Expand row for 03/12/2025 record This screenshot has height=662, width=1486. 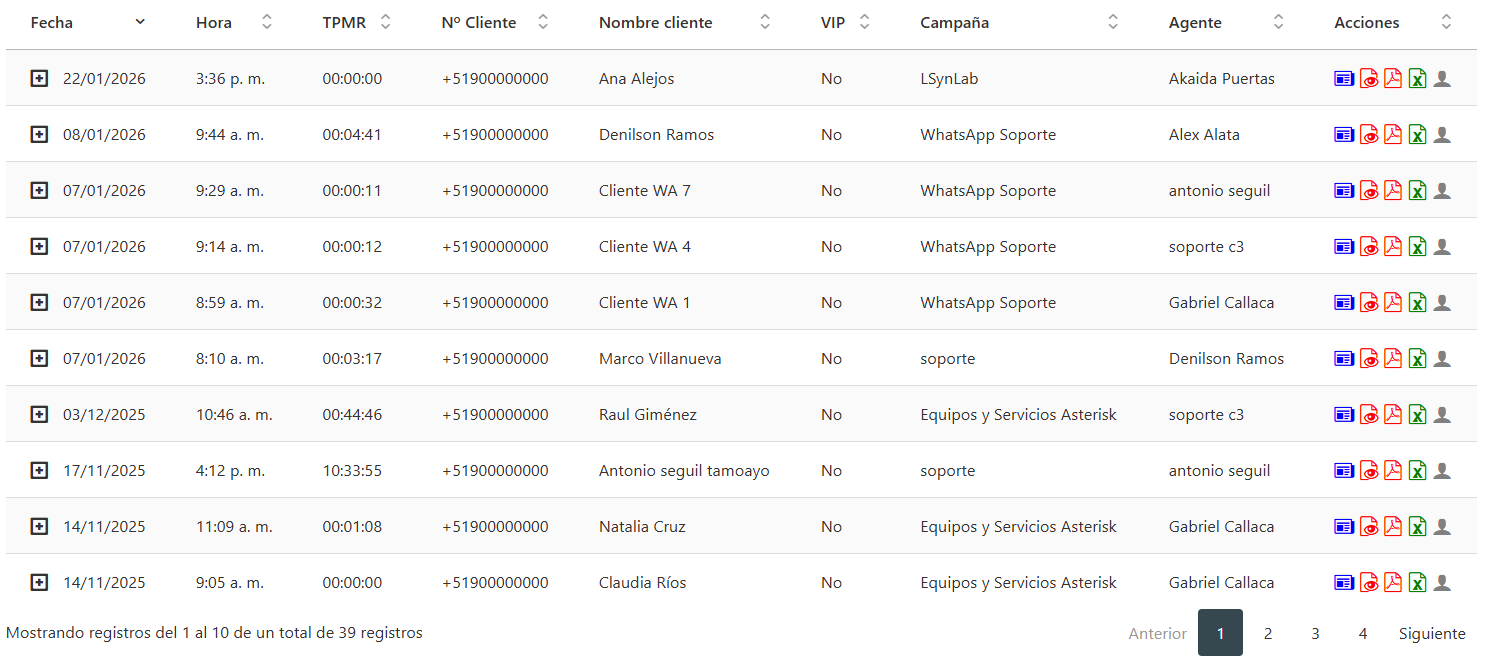click(39, 415)
